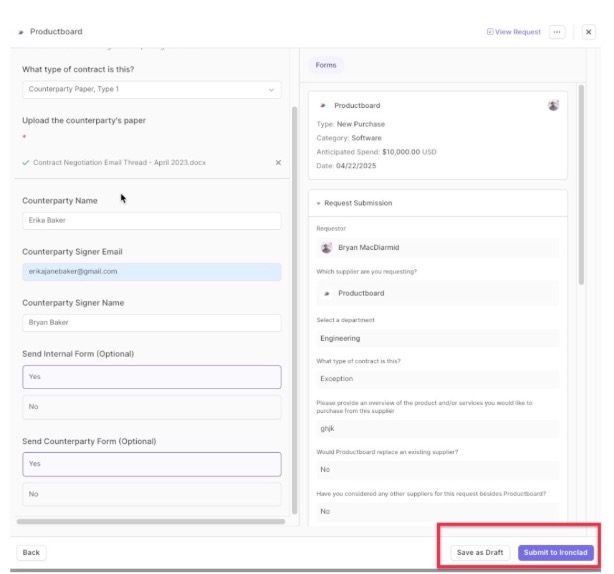Screen dimensions: 614x574
Task: Click the Counterparty Signer Email field
Action: (x=152, y=272)
